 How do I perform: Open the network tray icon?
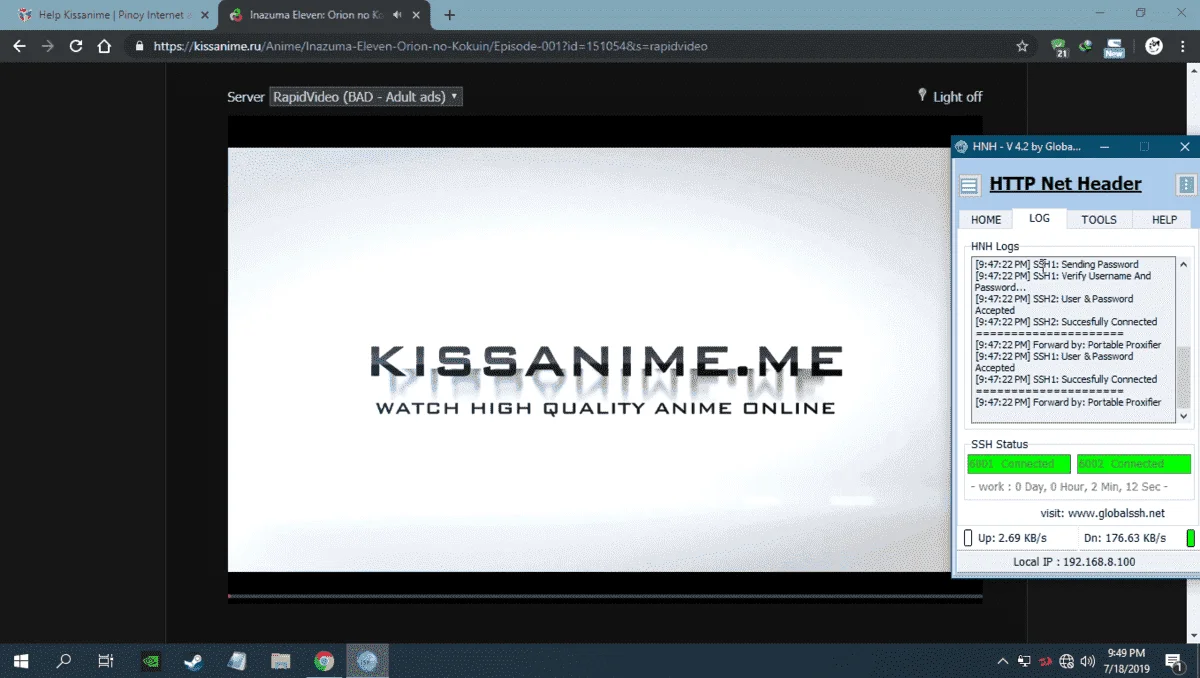[1067, 661]
